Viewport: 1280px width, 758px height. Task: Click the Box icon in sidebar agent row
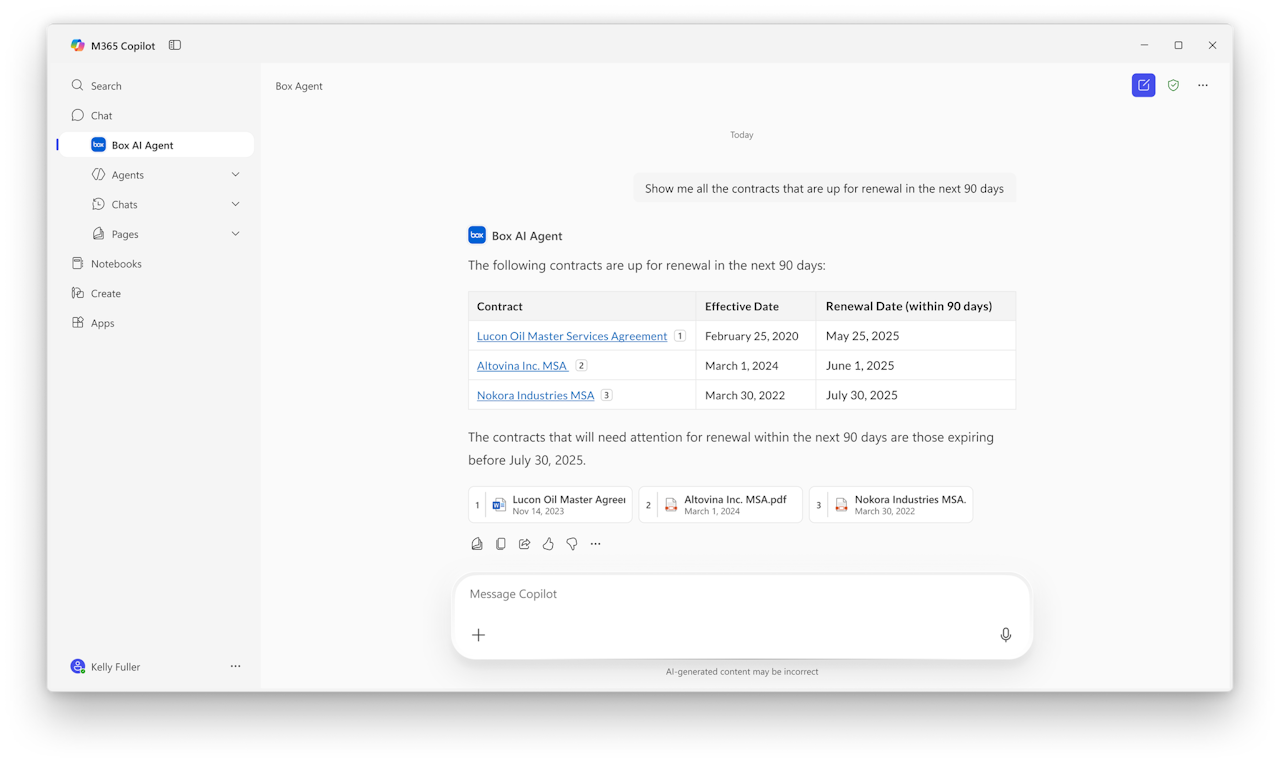[98, 145]
